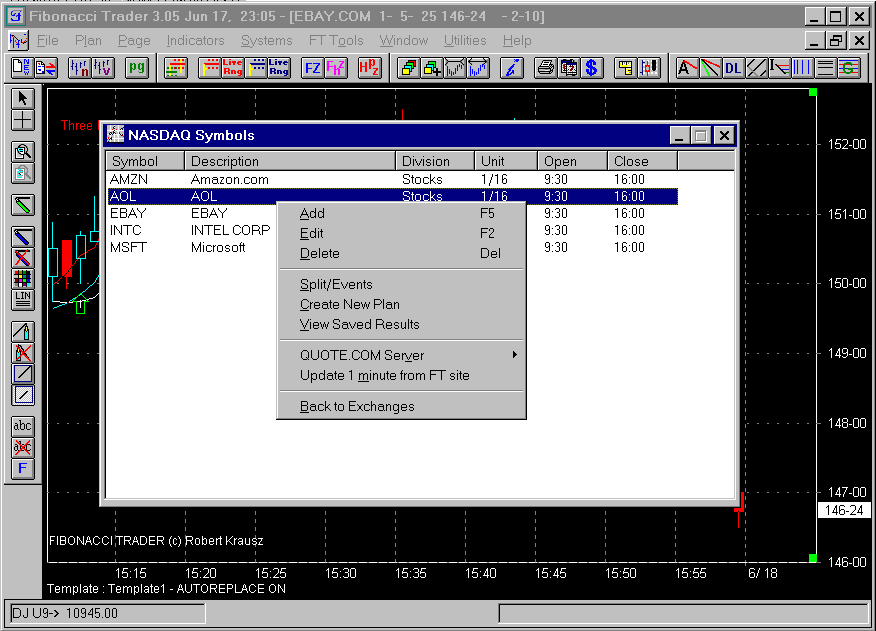Click the red 'HPZ' toolbar icon
Image resolution: width=876 pixels, height=631 pixels.
click(367, 68)
